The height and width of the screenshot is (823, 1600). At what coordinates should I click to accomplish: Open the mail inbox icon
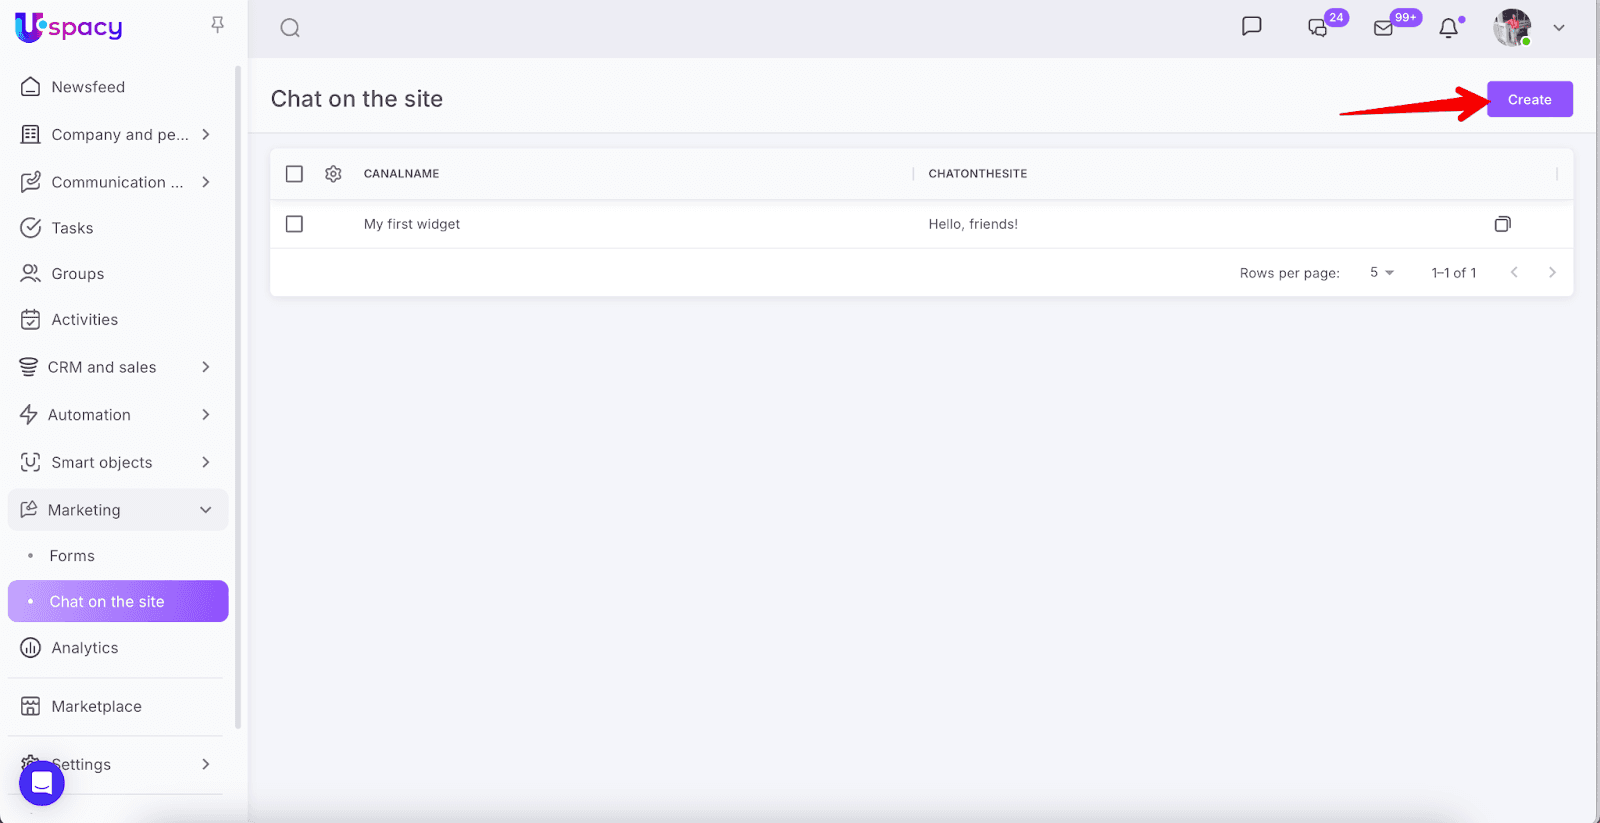pyautogui.click(x=1384, y=28)
